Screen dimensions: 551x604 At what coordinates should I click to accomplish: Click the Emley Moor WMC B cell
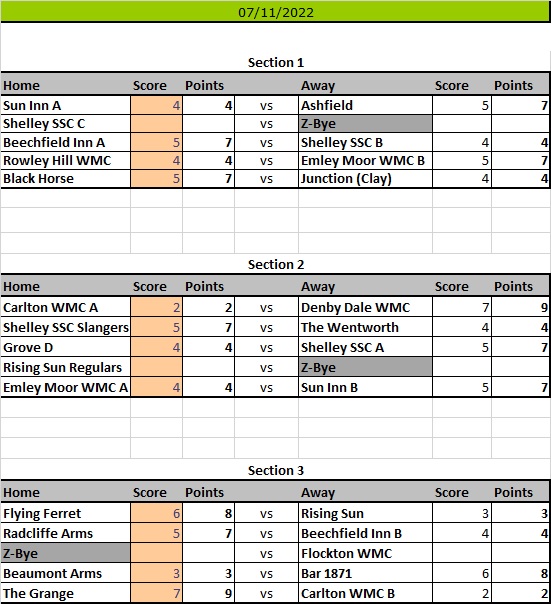(x=365, y=160)
